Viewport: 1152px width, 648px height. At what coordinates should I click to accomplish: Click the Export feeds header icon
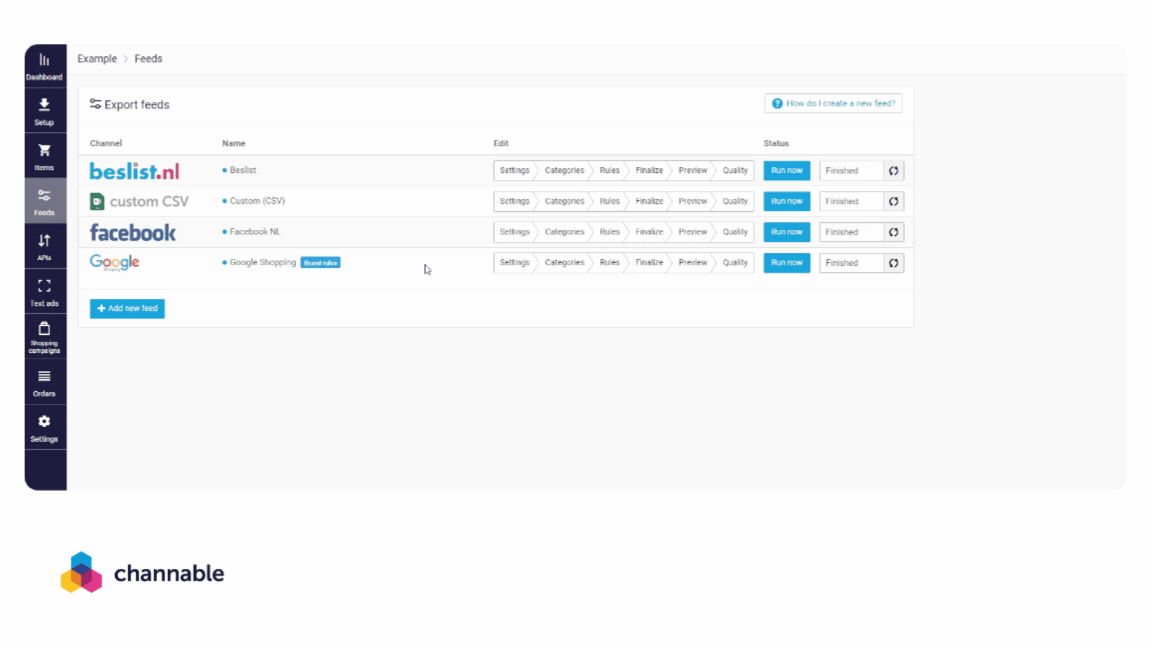pyautogui.click(x=96, y=104)
